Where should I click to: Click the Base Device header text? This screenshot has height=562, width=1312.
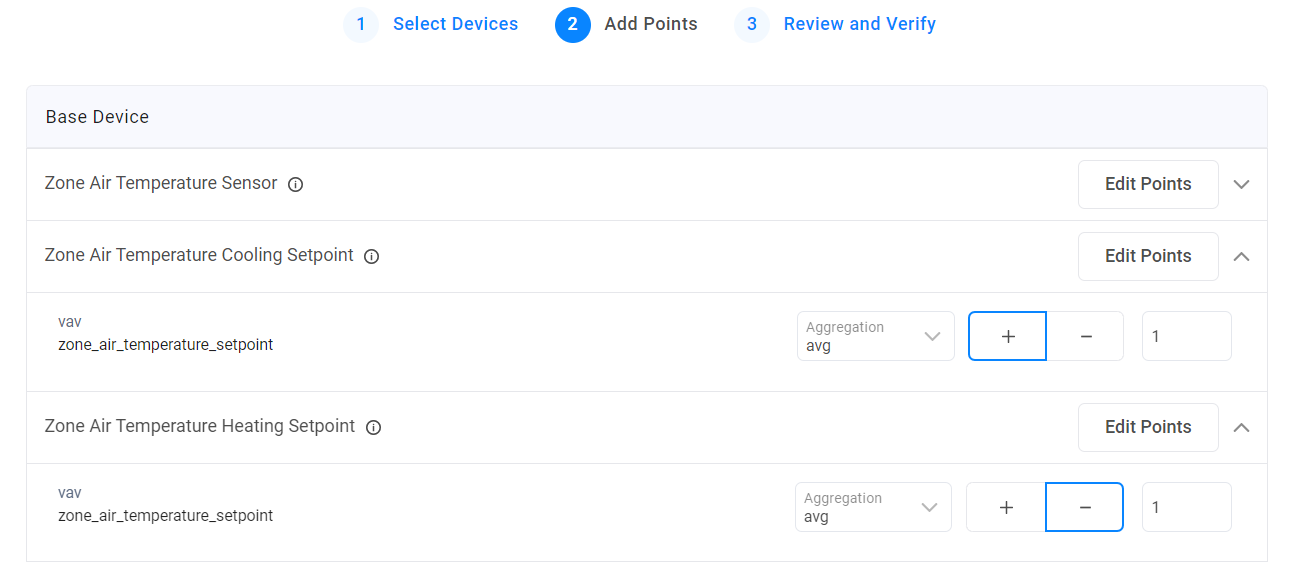pos(97,117)
